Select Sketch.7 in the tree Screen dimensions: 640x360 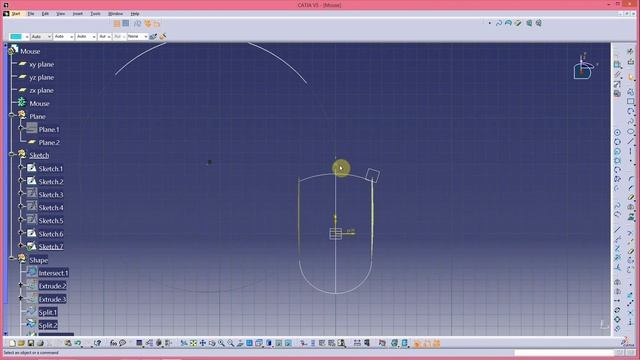(x=51, y=247)
